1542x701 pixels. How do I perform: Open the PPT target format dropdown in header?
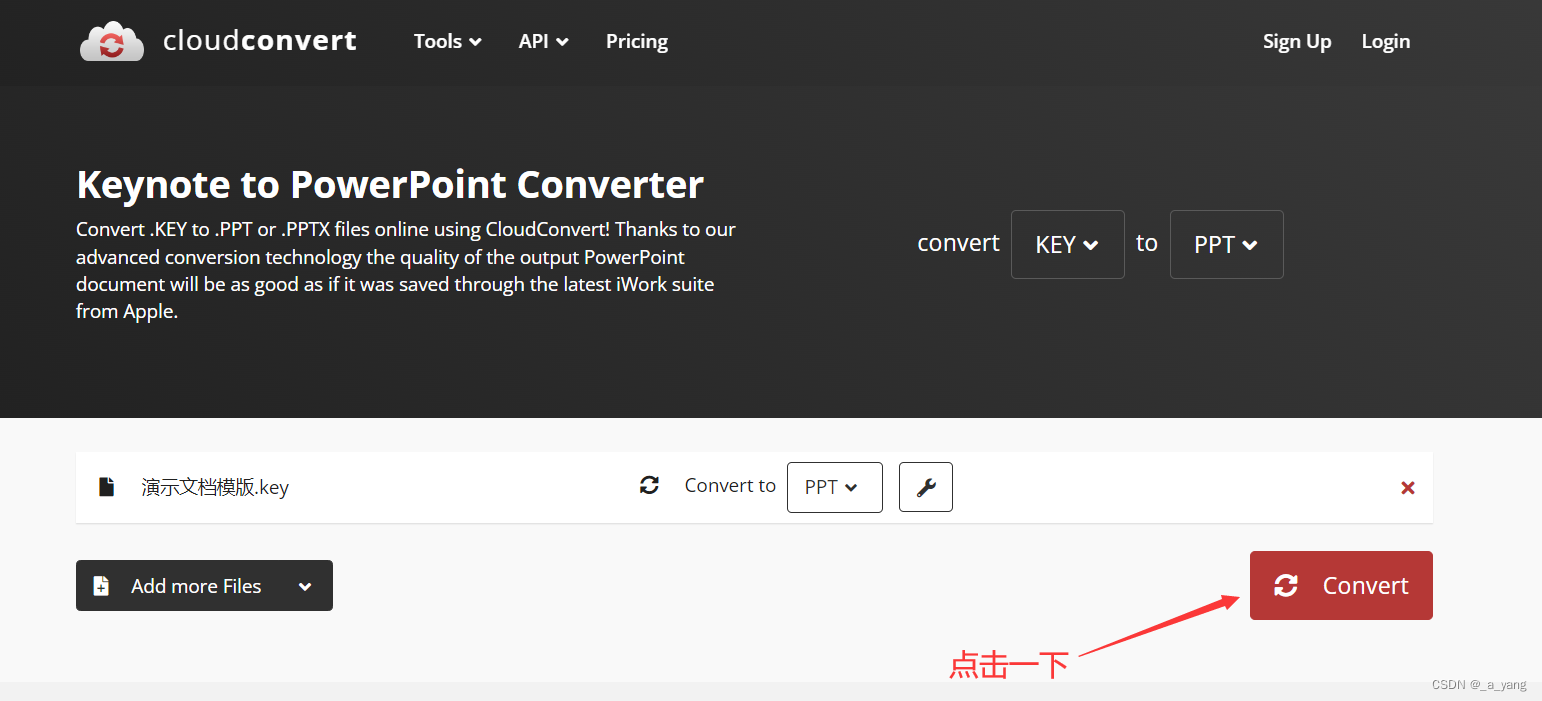1227,244
